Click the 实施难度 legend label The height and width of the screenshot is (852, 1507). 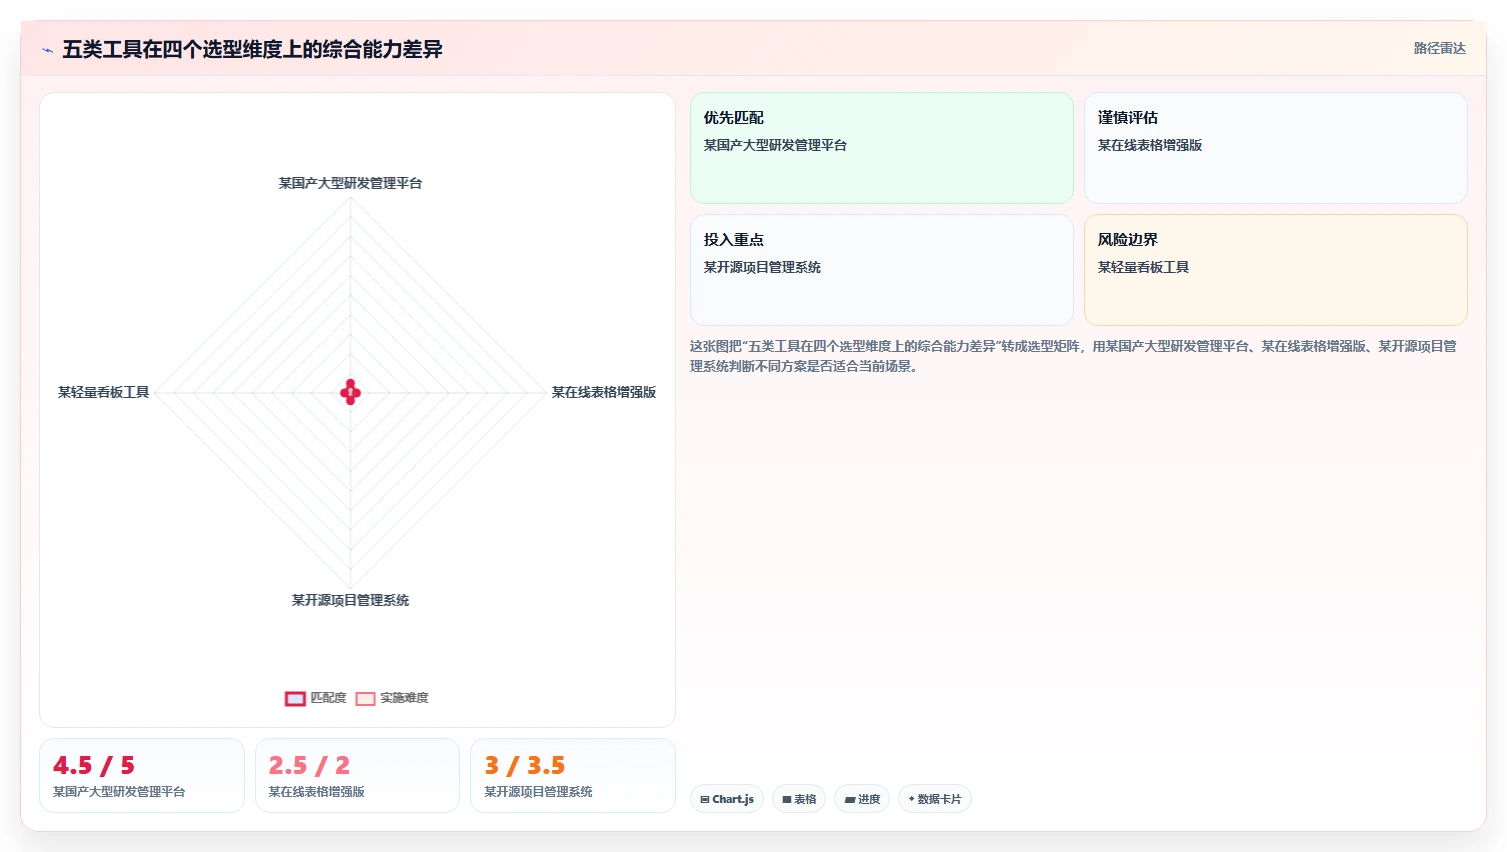pos(404,698)
